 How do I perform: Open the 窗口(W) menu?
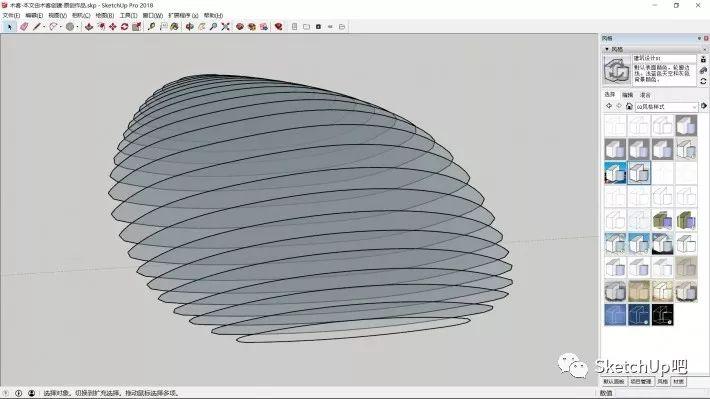(x=153, y=15)
